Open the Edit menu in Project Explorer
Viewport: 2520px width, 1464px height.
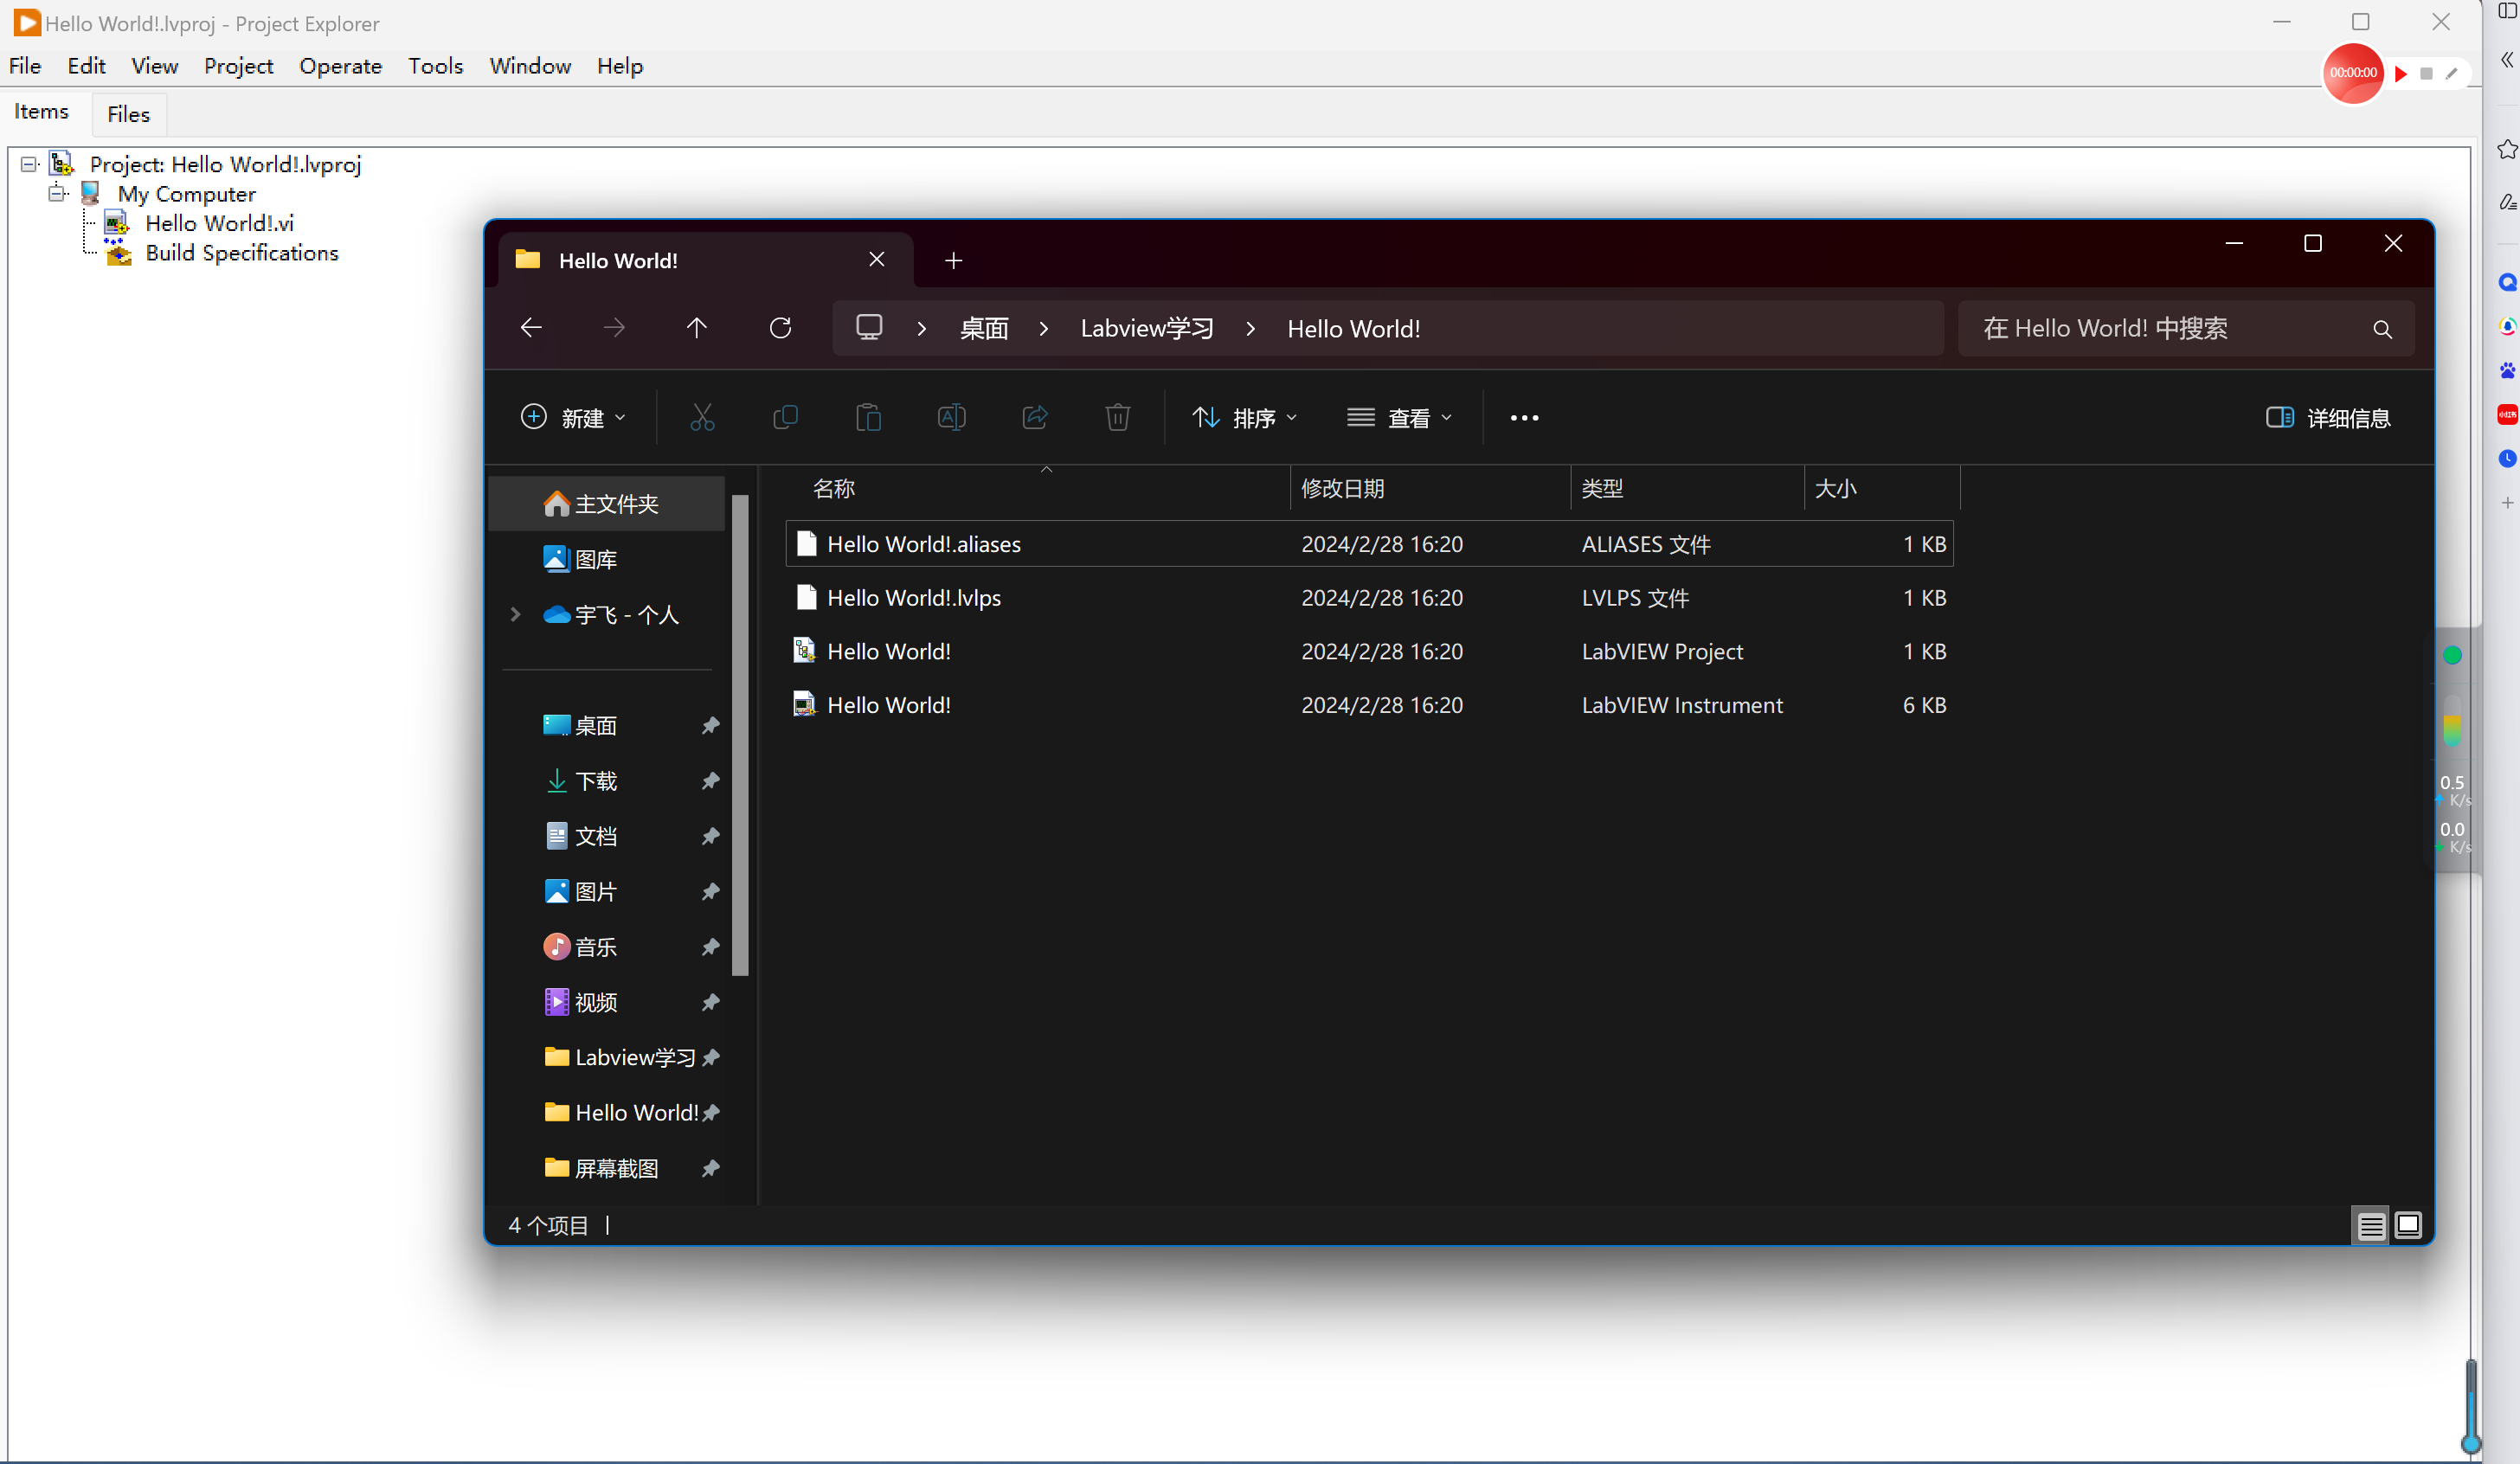pos(84,67)
